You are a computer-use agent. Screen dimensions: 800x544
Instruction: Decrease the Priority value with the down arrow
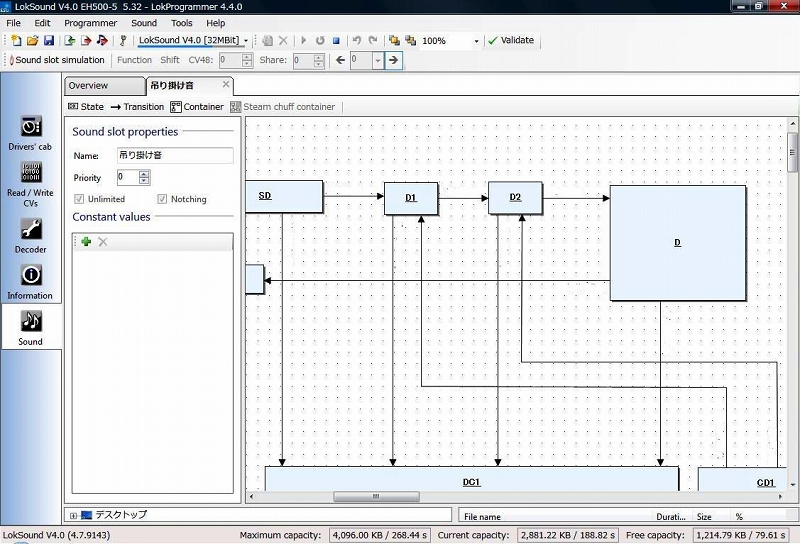(144, 181)
